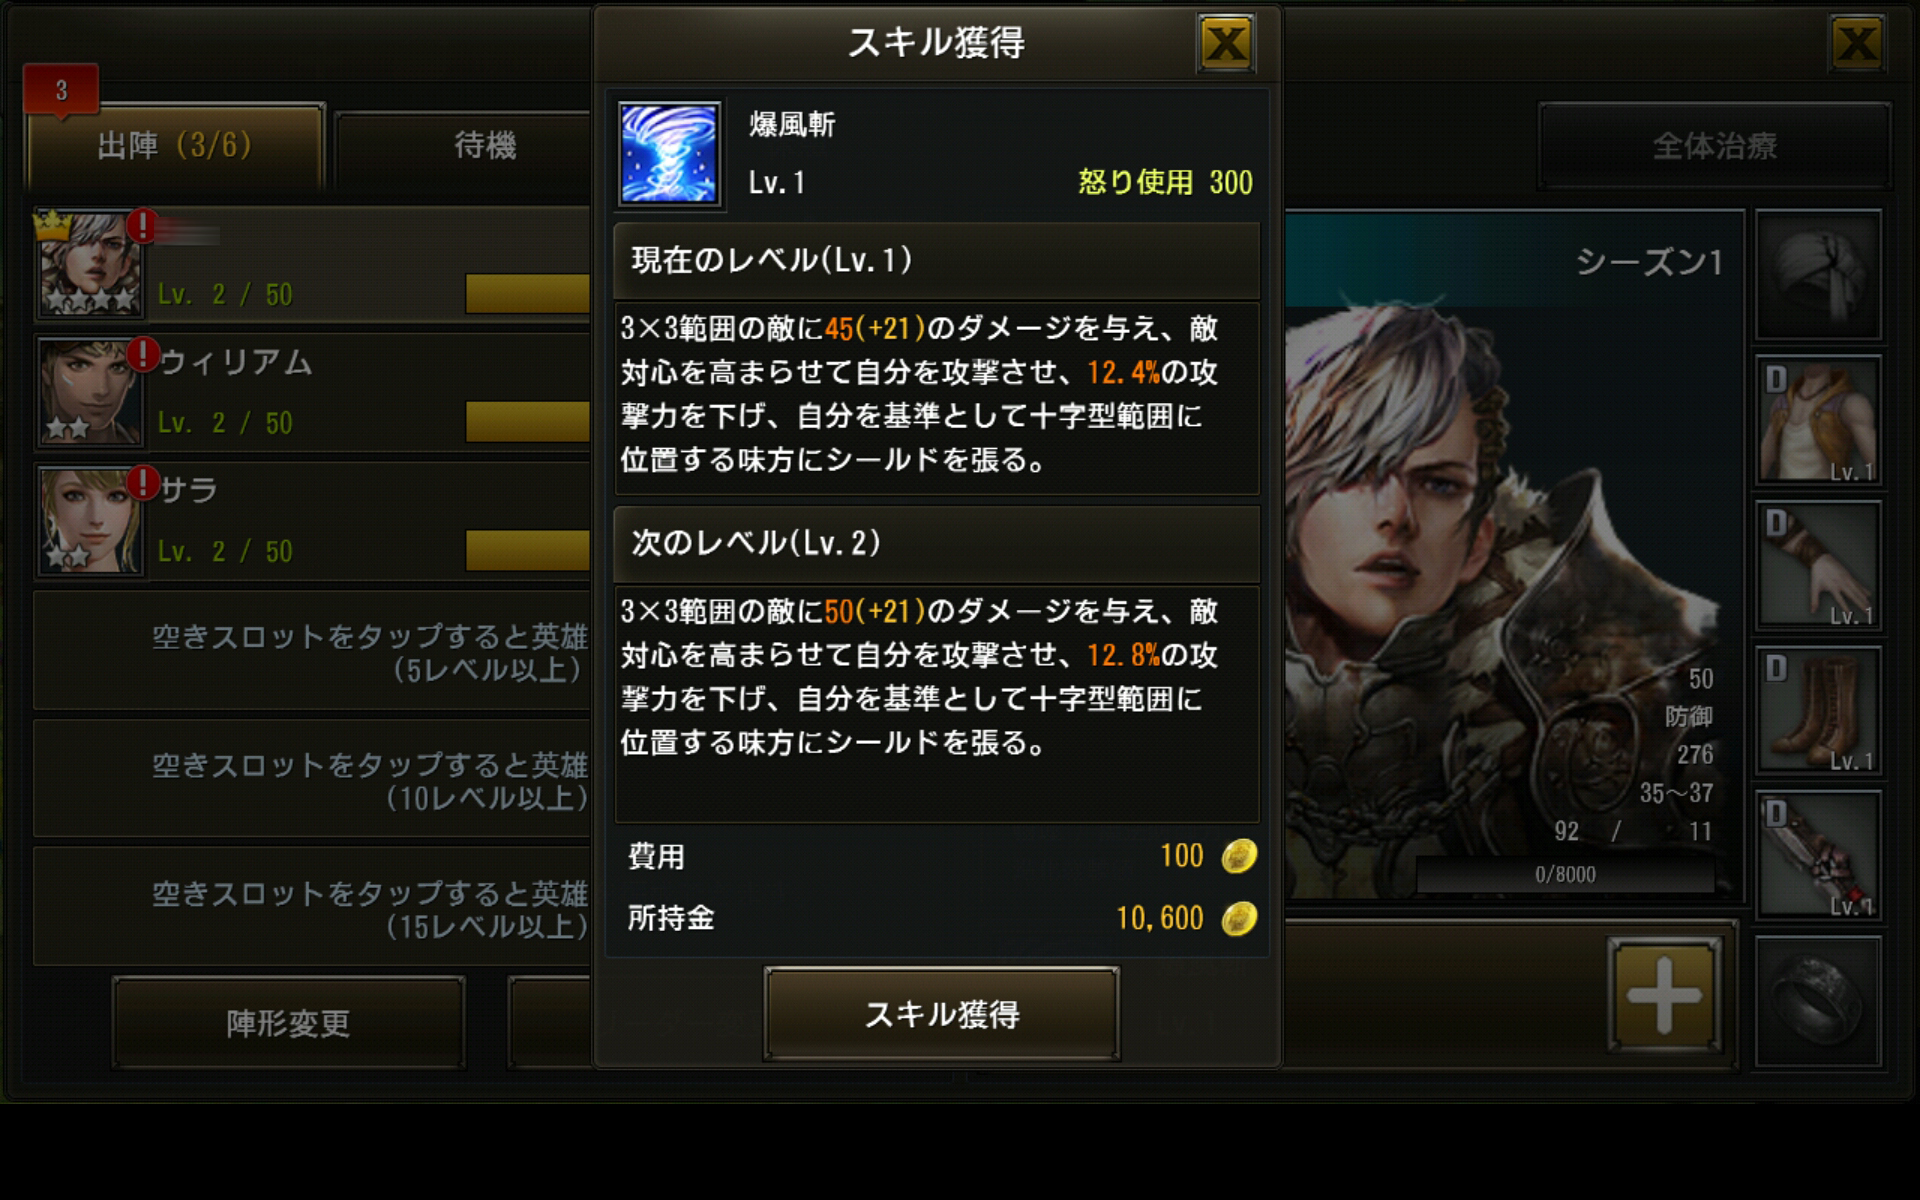
Task: Click the 全体治療 button
Action: [x=1714, y=146]
